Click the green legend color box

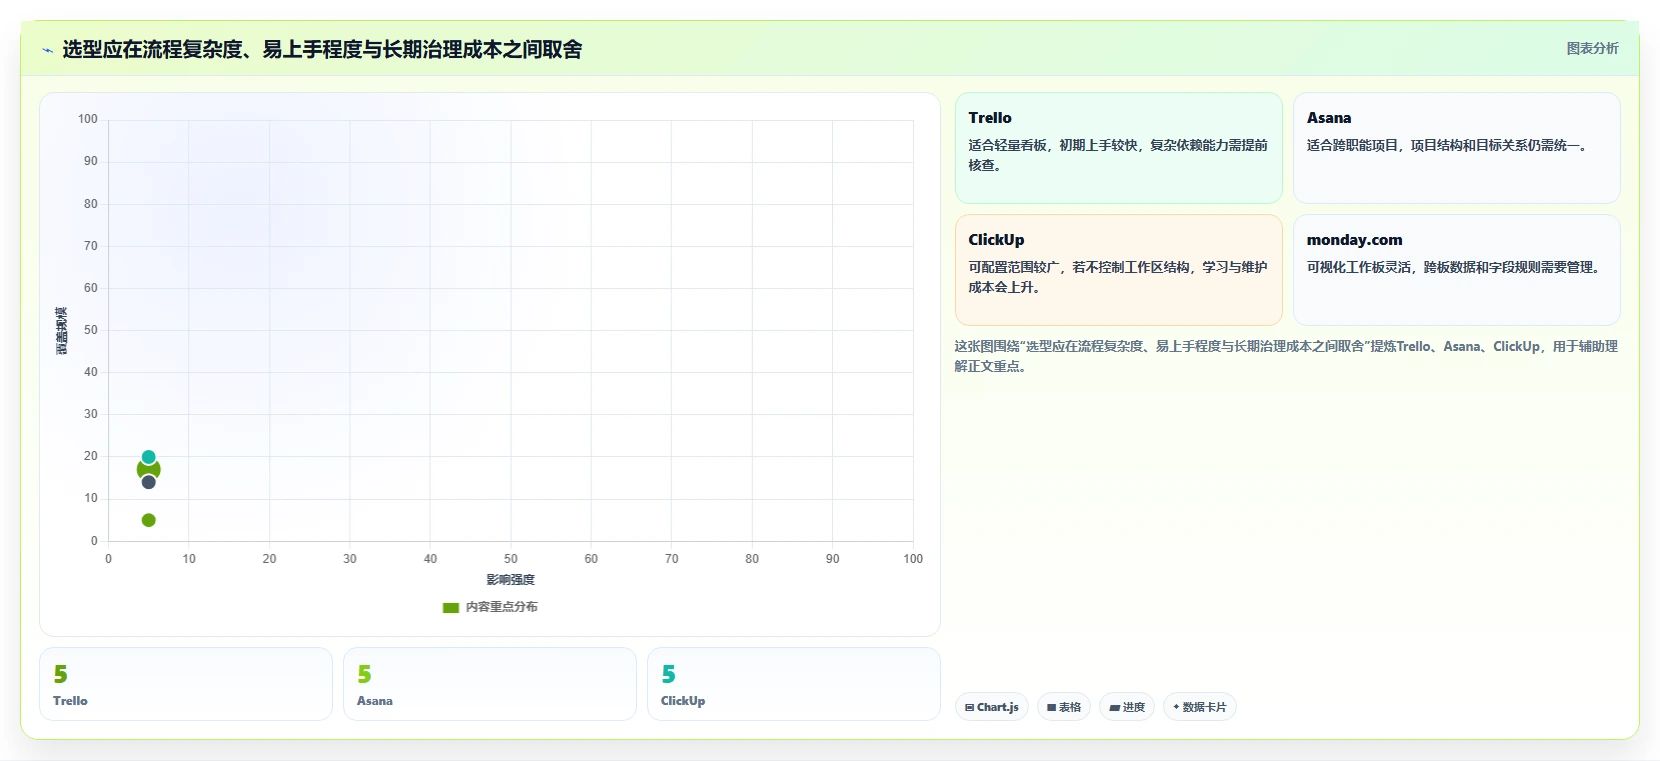(451, 607)
